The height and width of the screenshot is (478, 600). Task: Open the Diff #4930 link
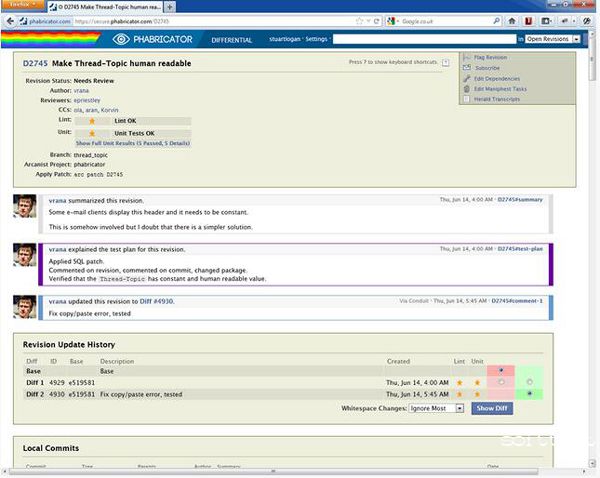click(157, 302)
